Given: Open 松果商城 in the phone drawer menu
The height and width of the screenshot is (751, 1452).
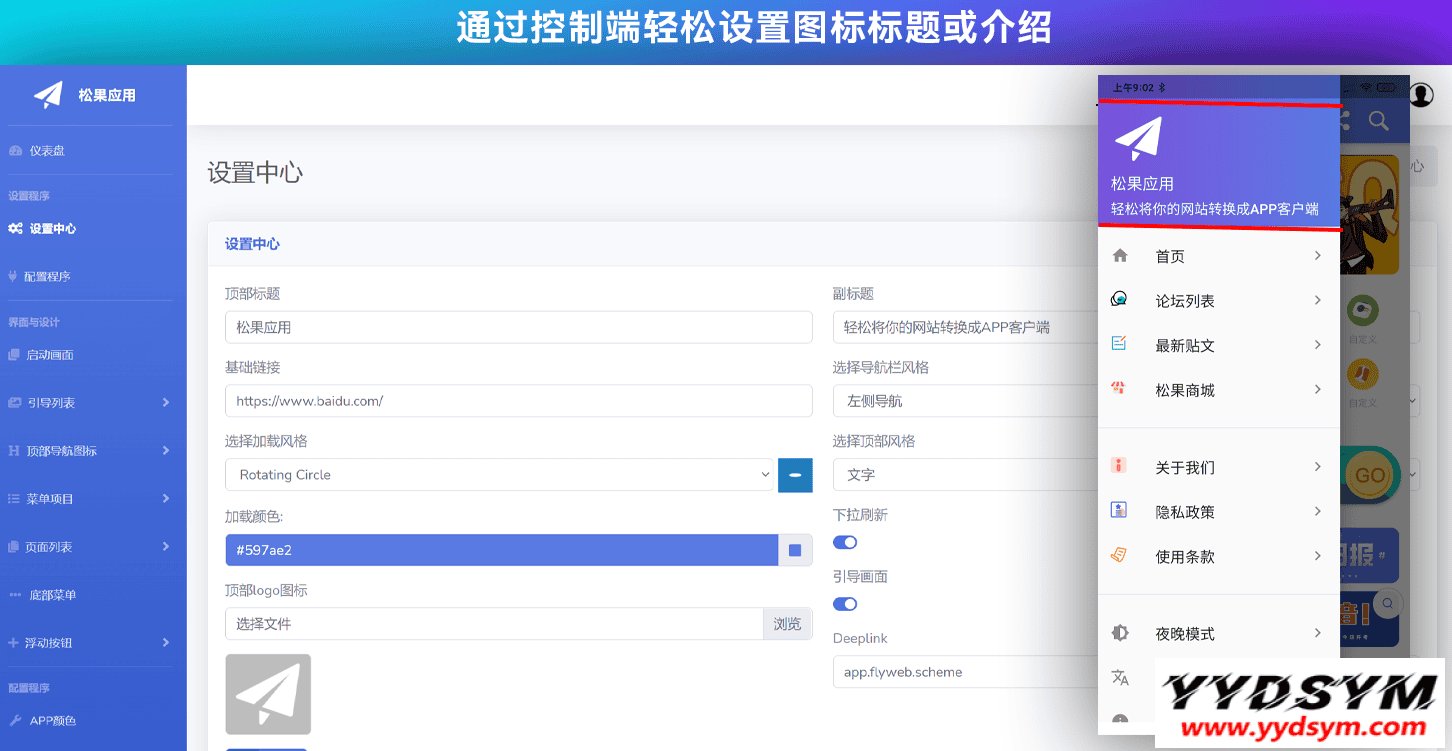Looking at the screenshot, I should (1218, 390).
